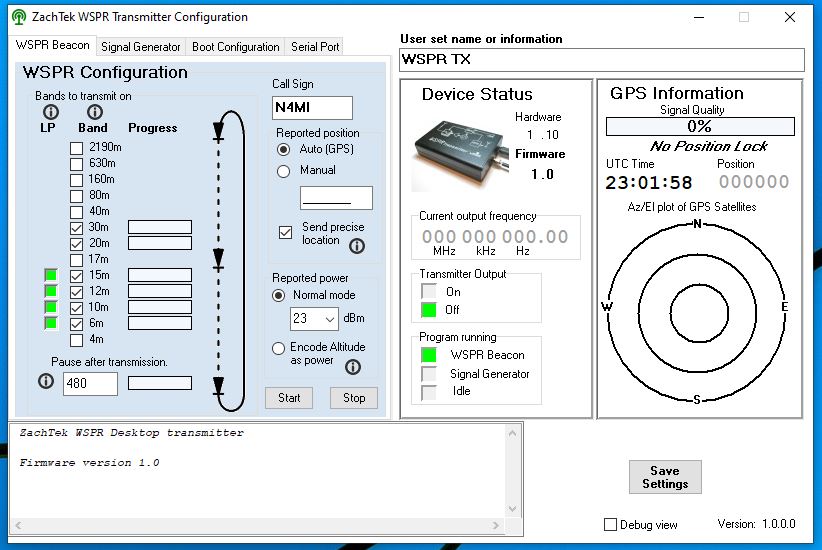This screenshot has height=550, width=822.
Task: Click the green WSPR Beacon program indicator
Action: pos(429,355)
